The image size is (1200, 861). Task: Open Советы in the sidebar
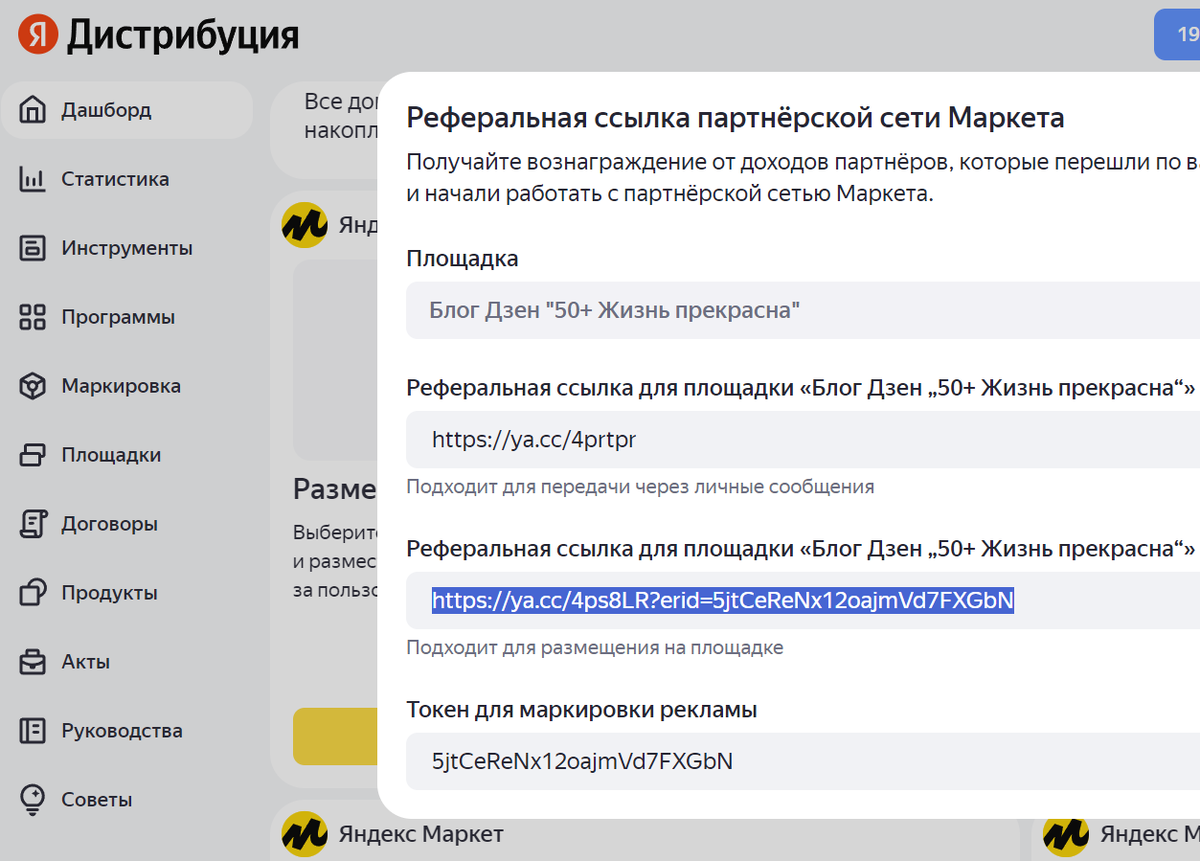(97, 800)
